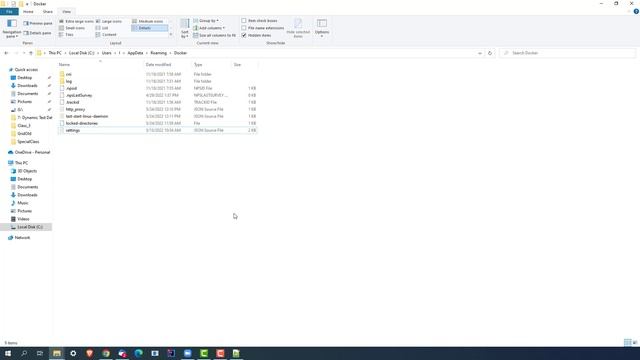The width and height of the screenshot is (640, 360).
Task: Go back to previous folder
Action: (x=6, y=53)
